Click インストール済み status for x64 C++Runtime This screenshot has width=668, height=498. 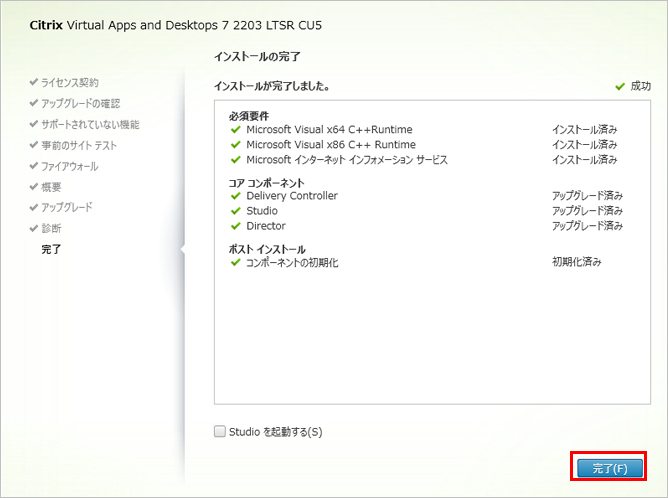[584, 129]
